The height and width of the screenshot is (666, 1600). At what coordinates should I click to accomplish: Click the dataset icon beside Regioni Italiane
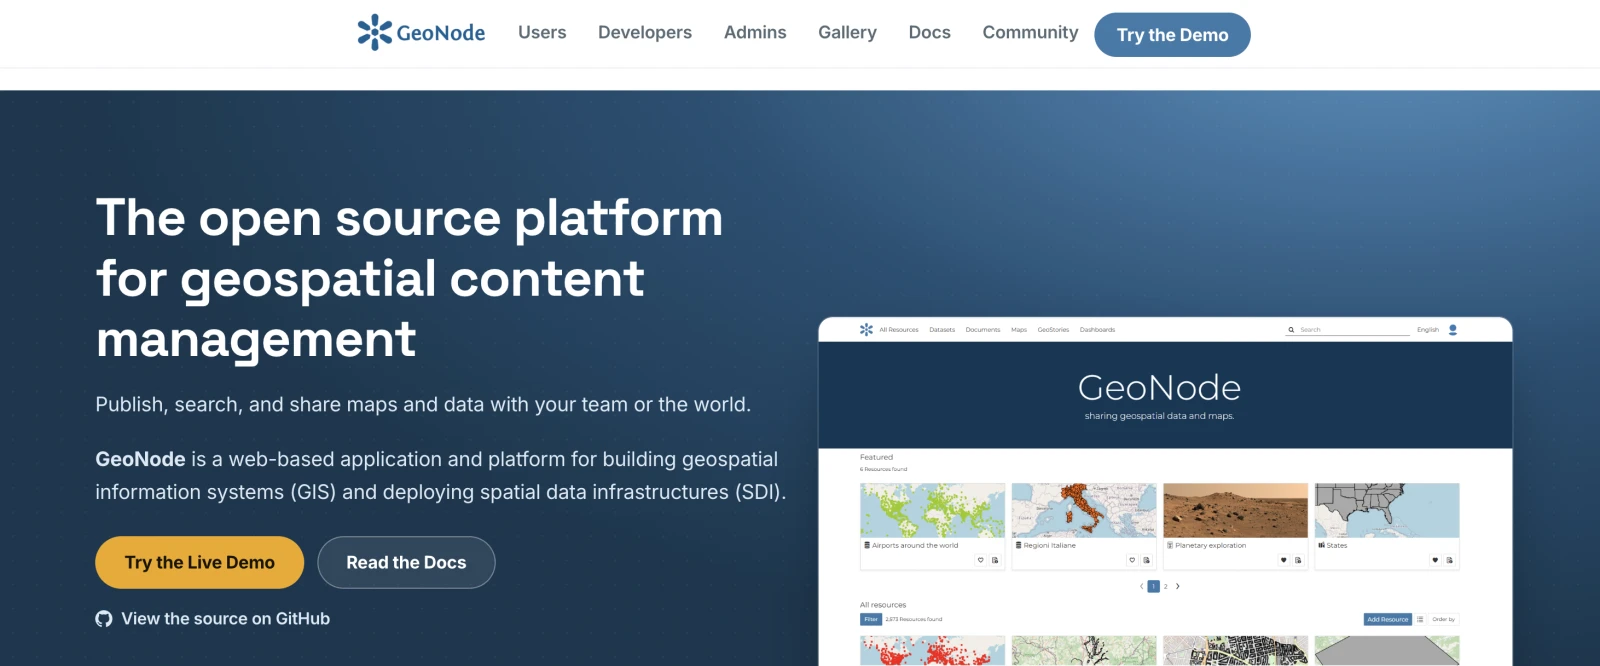point(1019,545)
